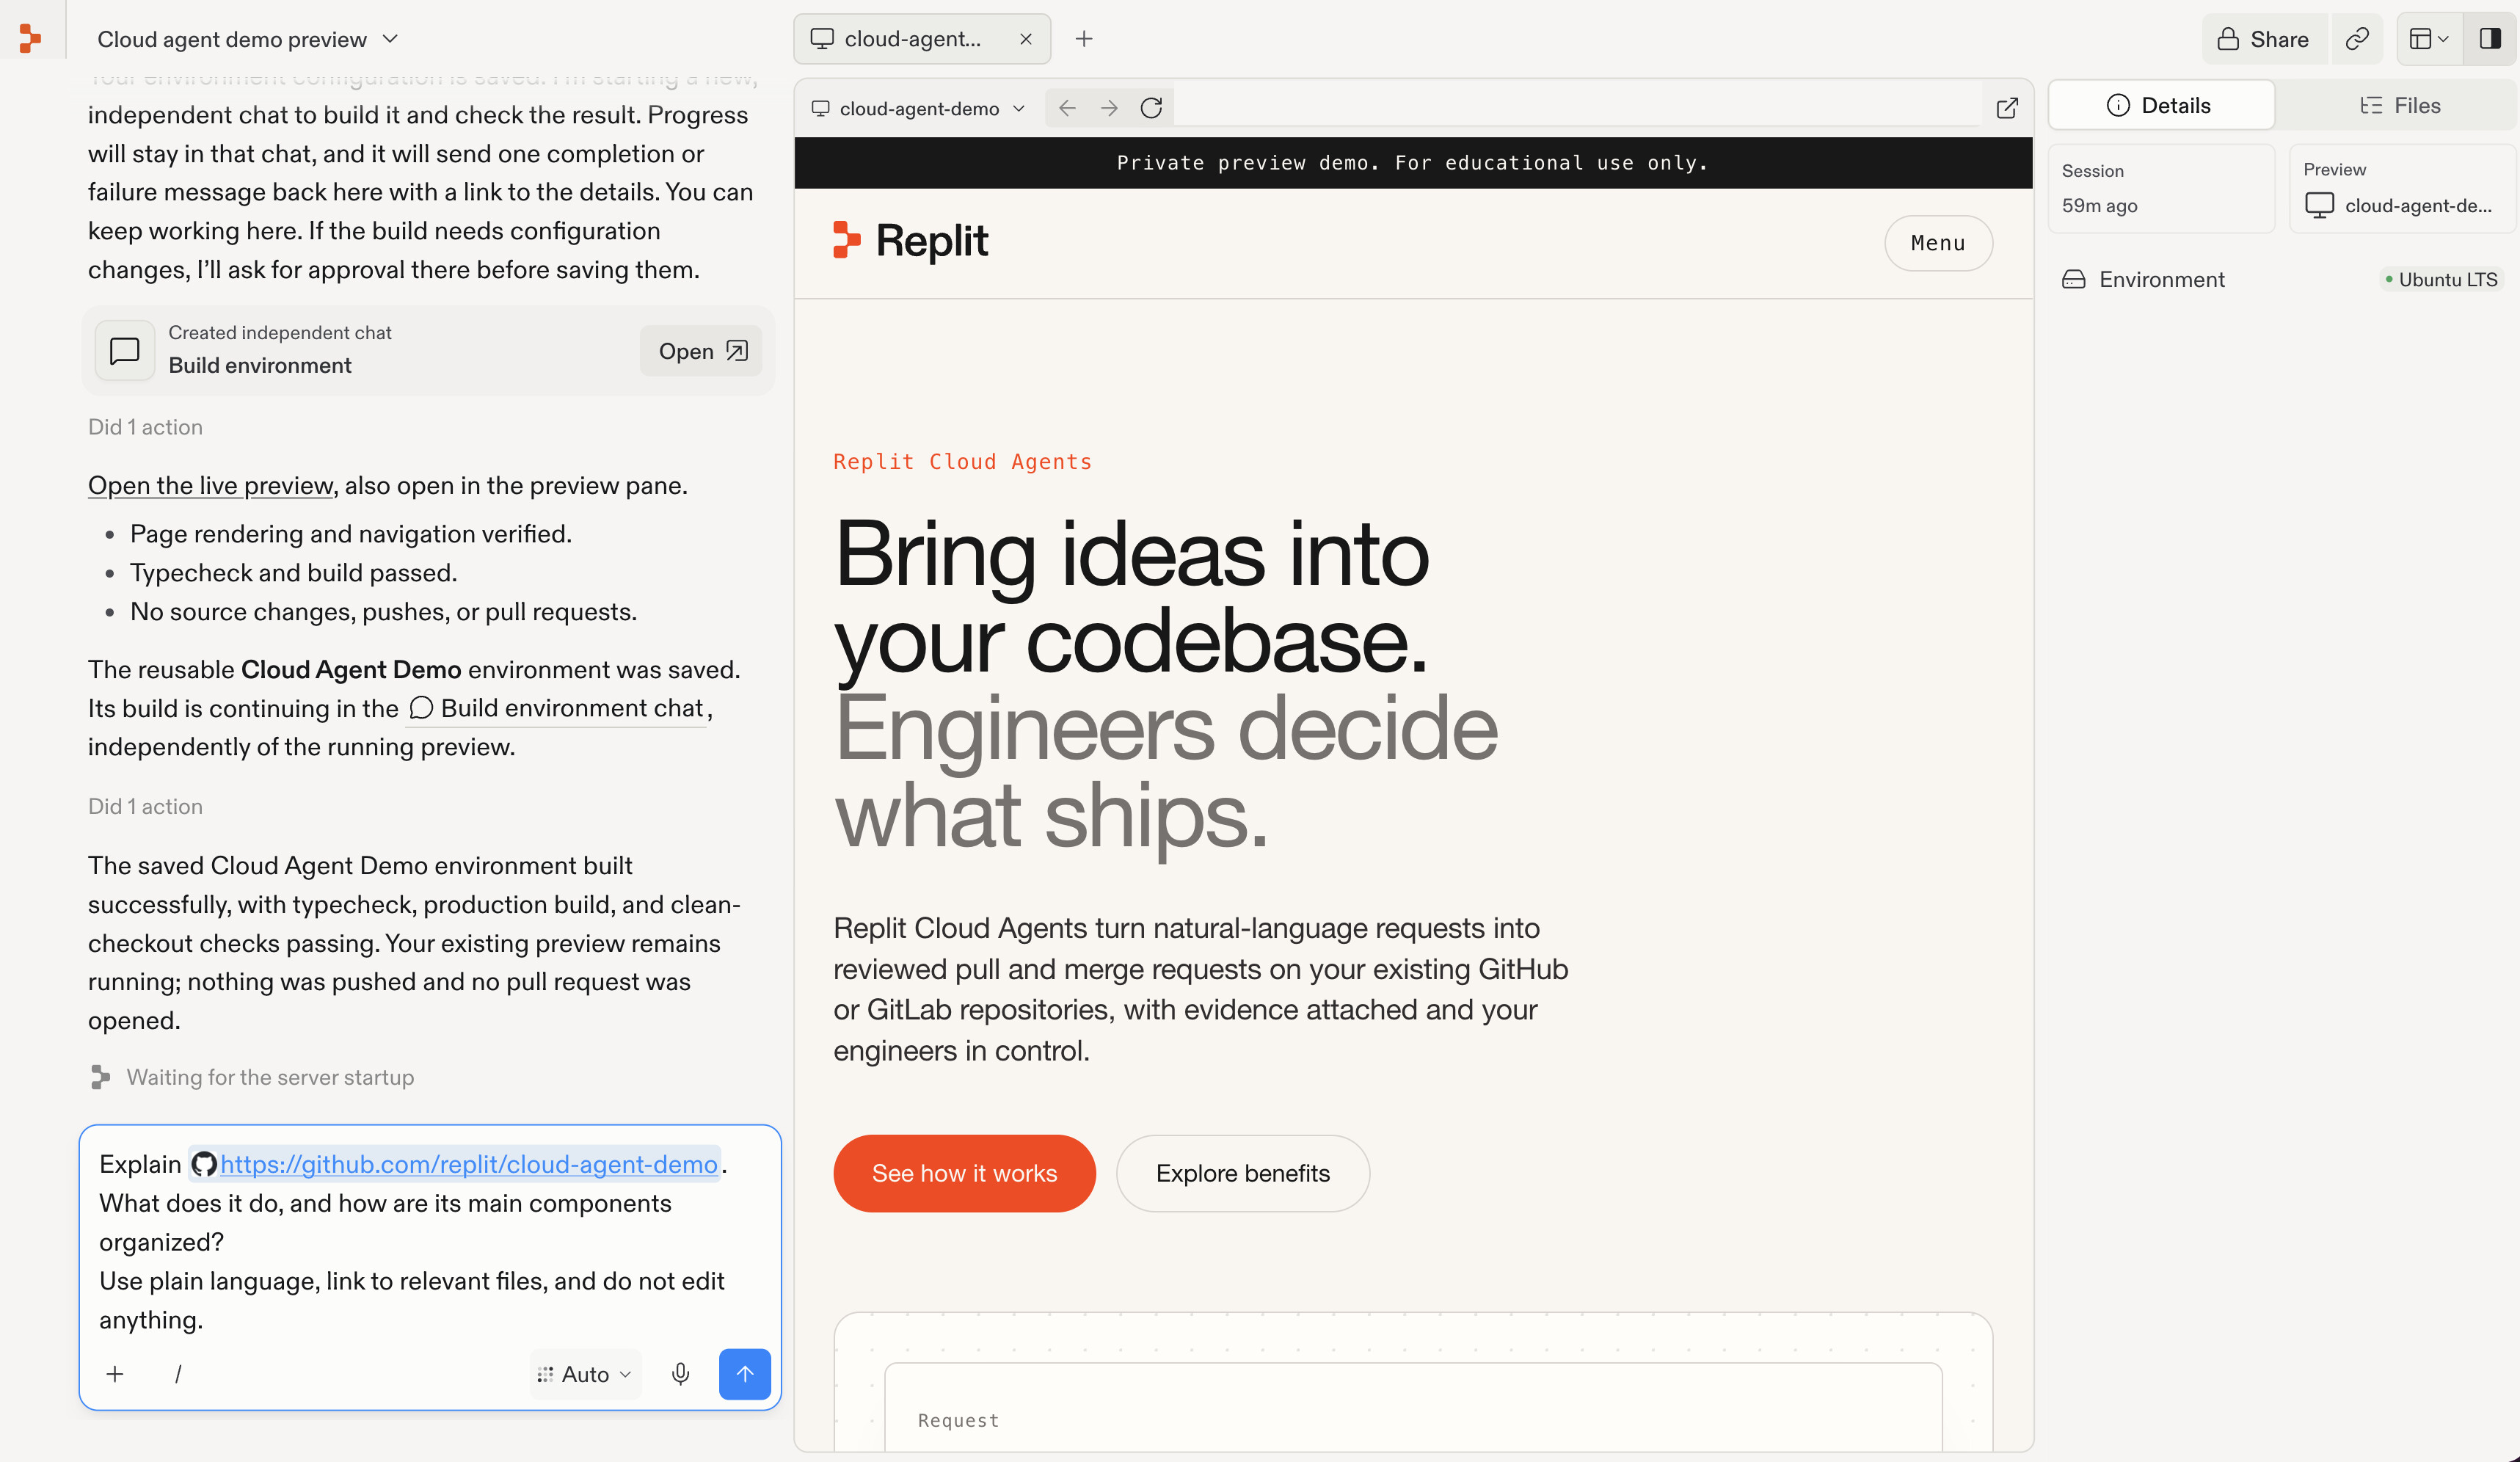Close the cloud-agent tab

tap(1025, 39)
